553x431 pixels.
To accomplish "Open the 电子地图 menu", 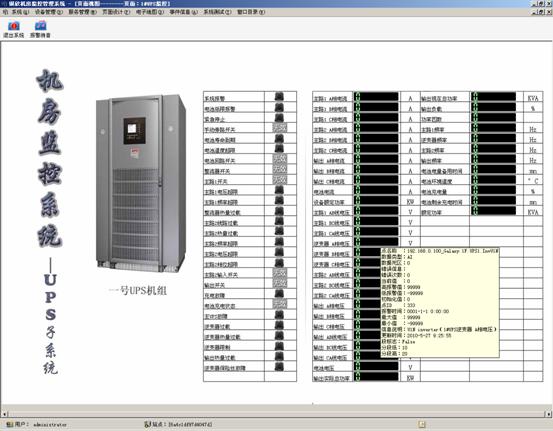I will tap(150, 12).
